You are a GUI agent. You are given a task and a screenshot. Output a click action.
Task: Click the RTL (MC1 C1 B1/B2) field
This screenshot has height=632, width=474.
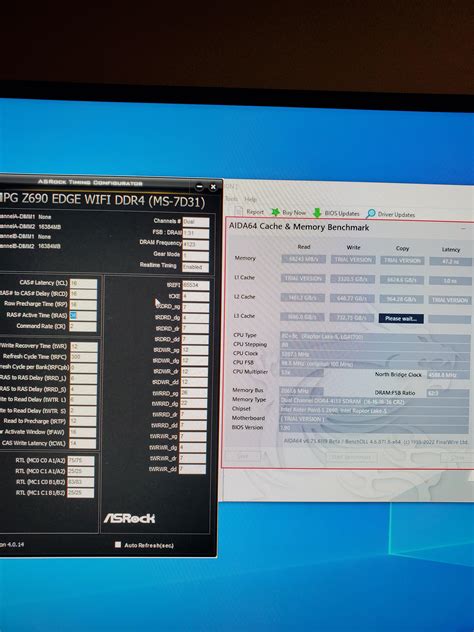click(x=81, y=493)
